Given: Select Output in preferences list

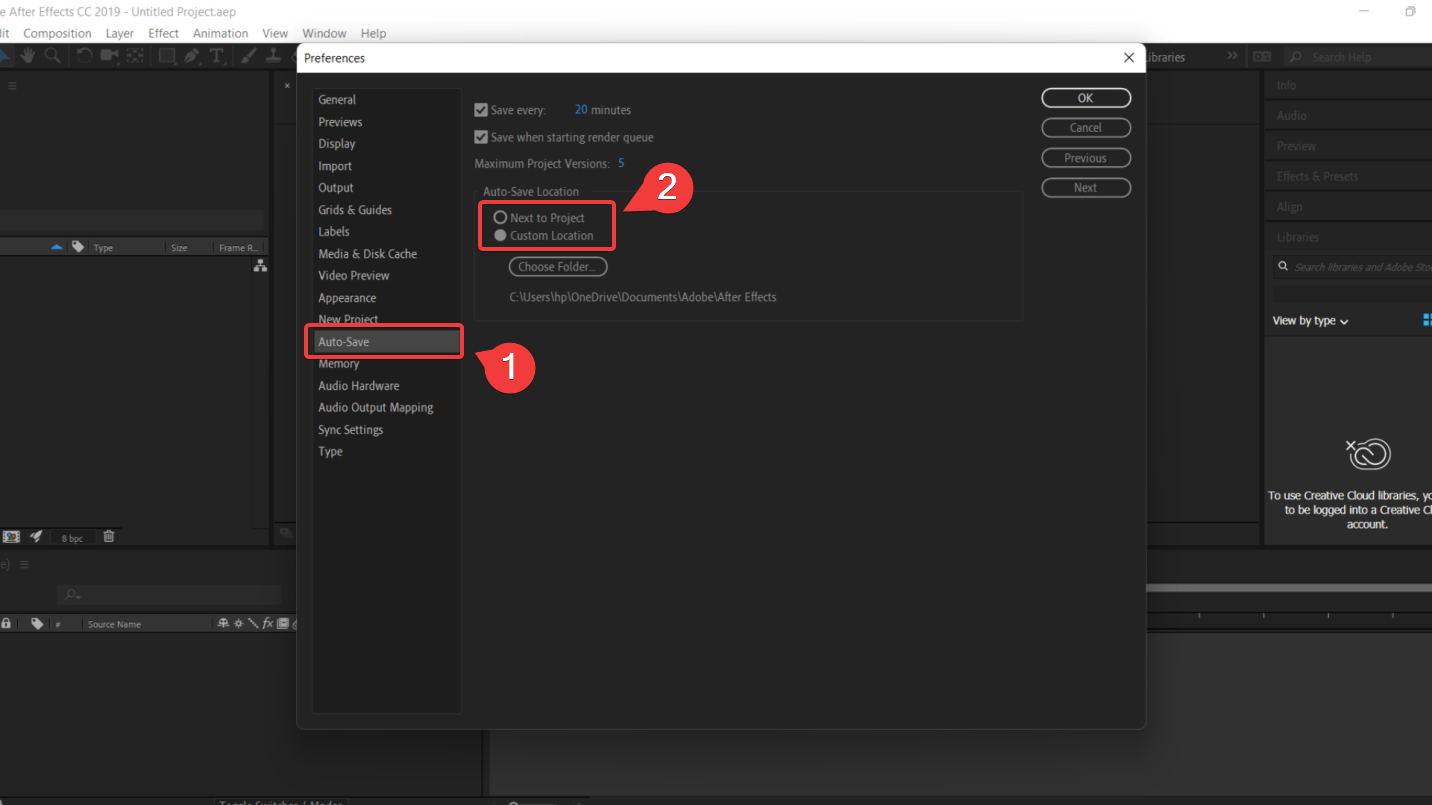Looking at the screenshot, I should pyautogui.click(x=336, y=188).
